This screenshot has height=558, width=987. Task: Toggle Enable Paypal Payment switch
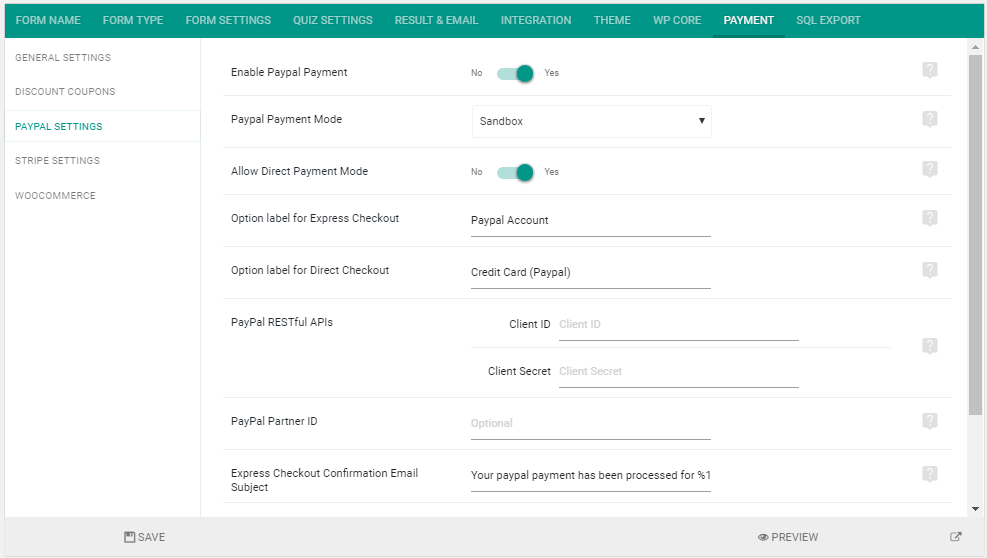coord(515,73)
